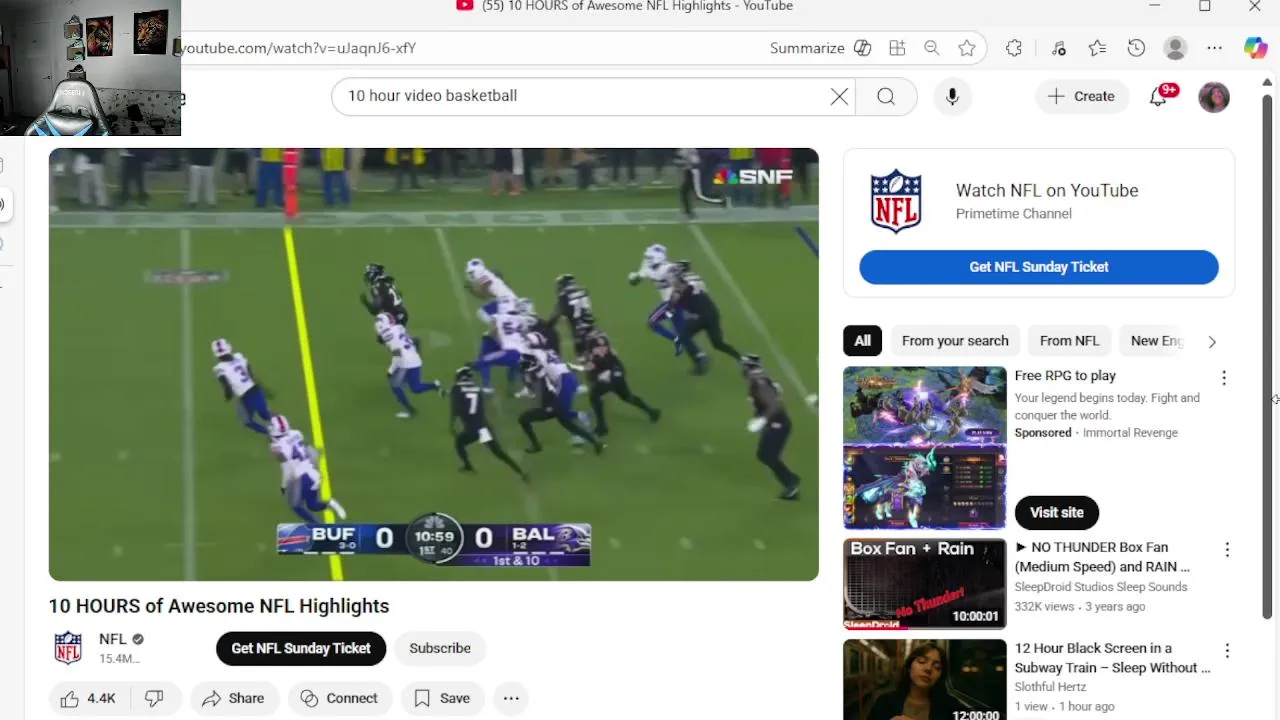
Task: Dislike the video with thumbs down
Action: pos(154,698)
